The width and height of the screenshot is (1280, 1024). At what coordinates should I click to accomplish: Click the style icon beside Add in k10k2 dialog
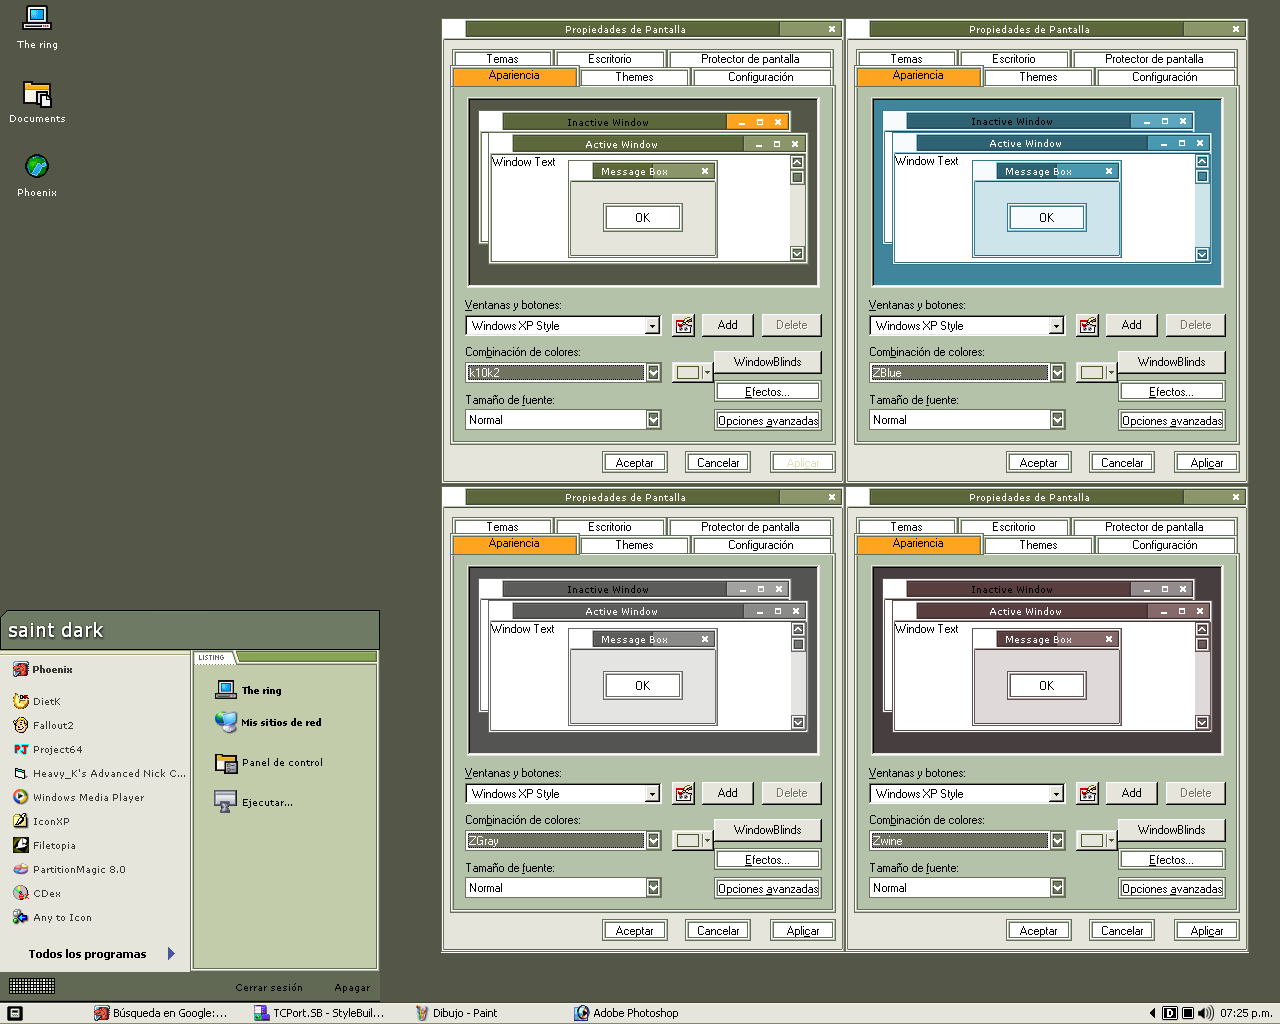tap(684, 325)
